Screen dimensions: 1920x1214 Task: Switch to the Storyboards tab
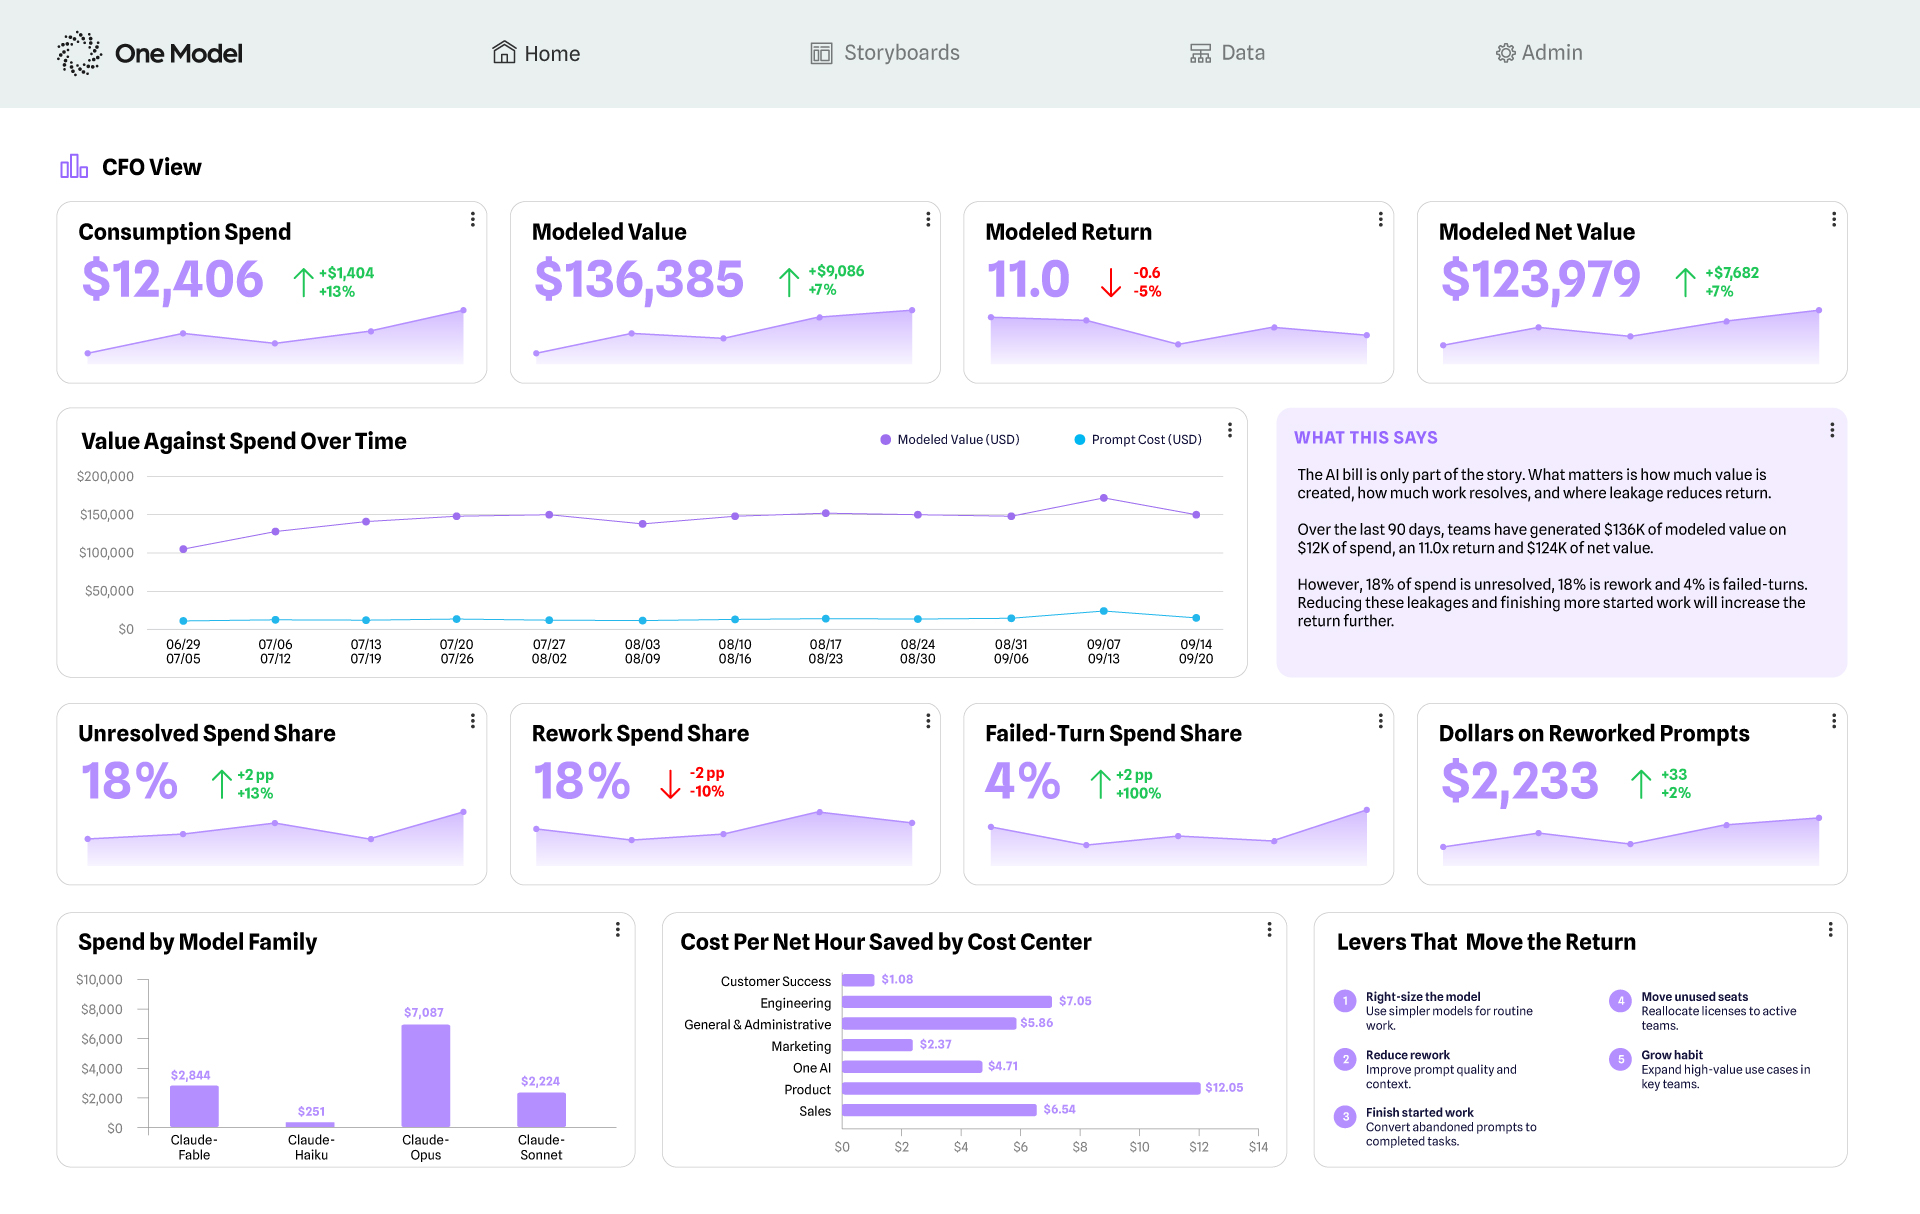point(885,53)
